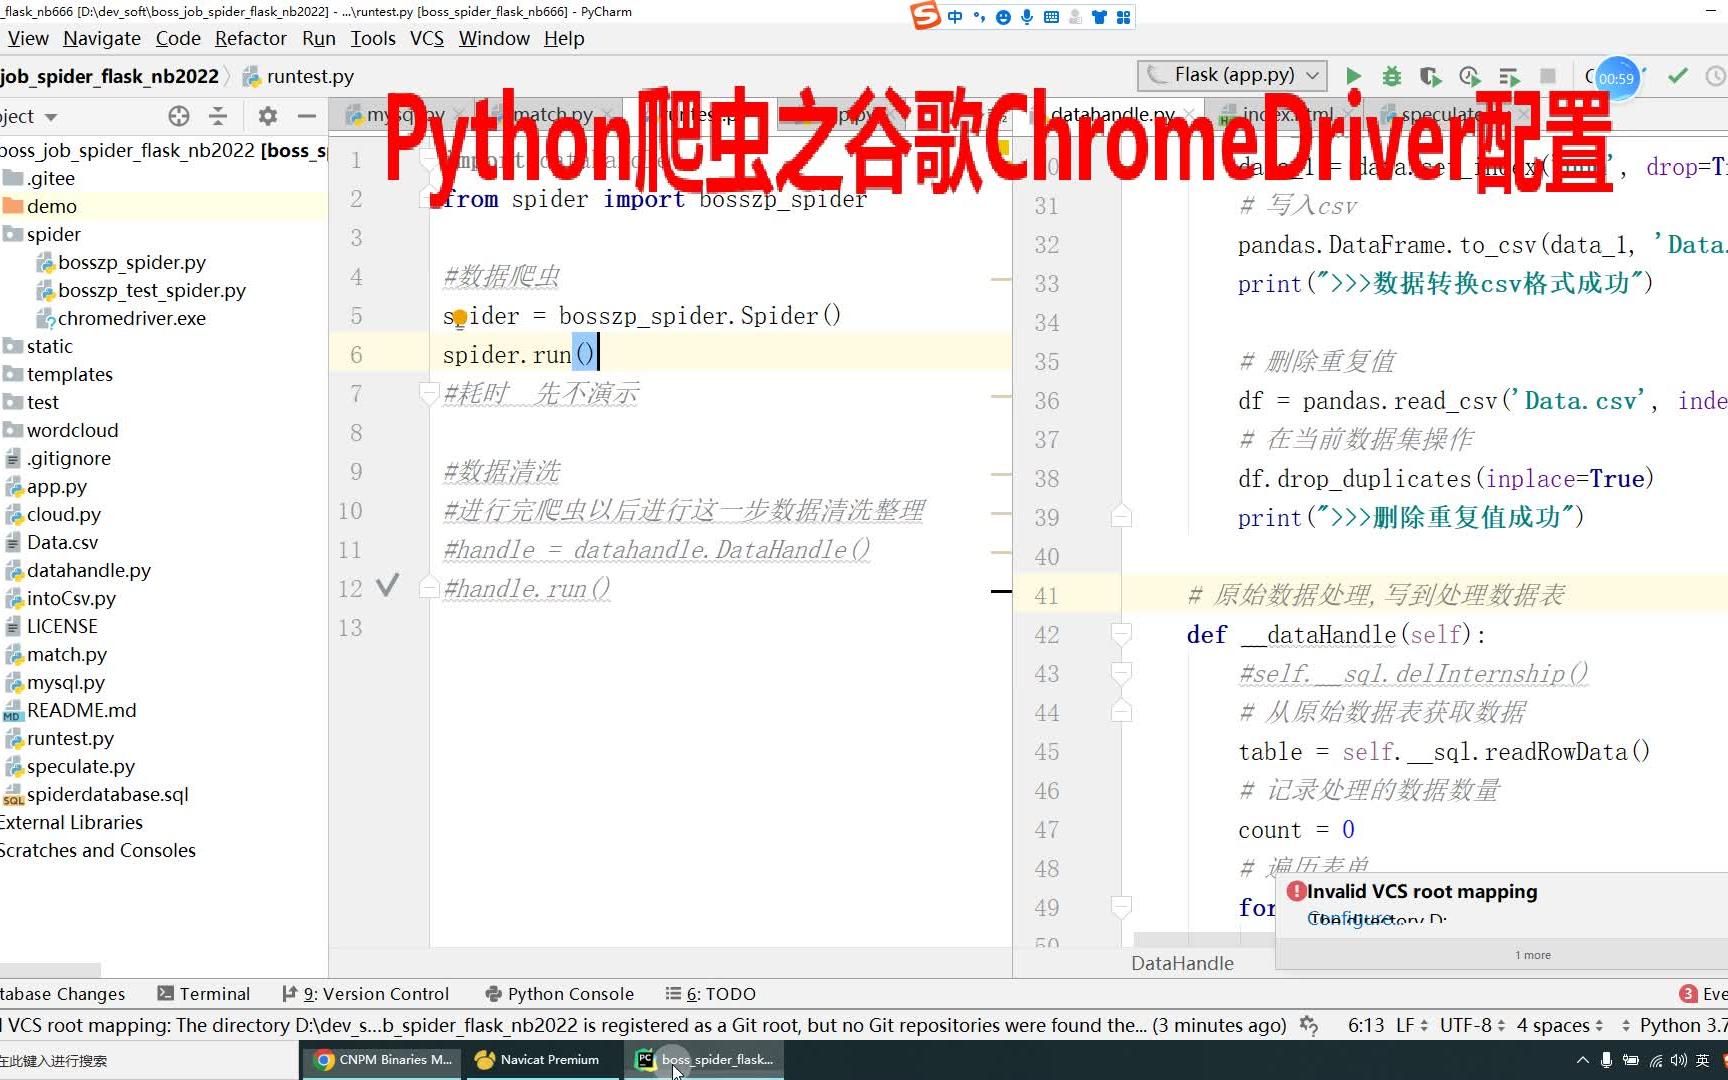This screenshot has height=1080, width=1728.
Task: Open the Window menu
Action: (494, 38)
